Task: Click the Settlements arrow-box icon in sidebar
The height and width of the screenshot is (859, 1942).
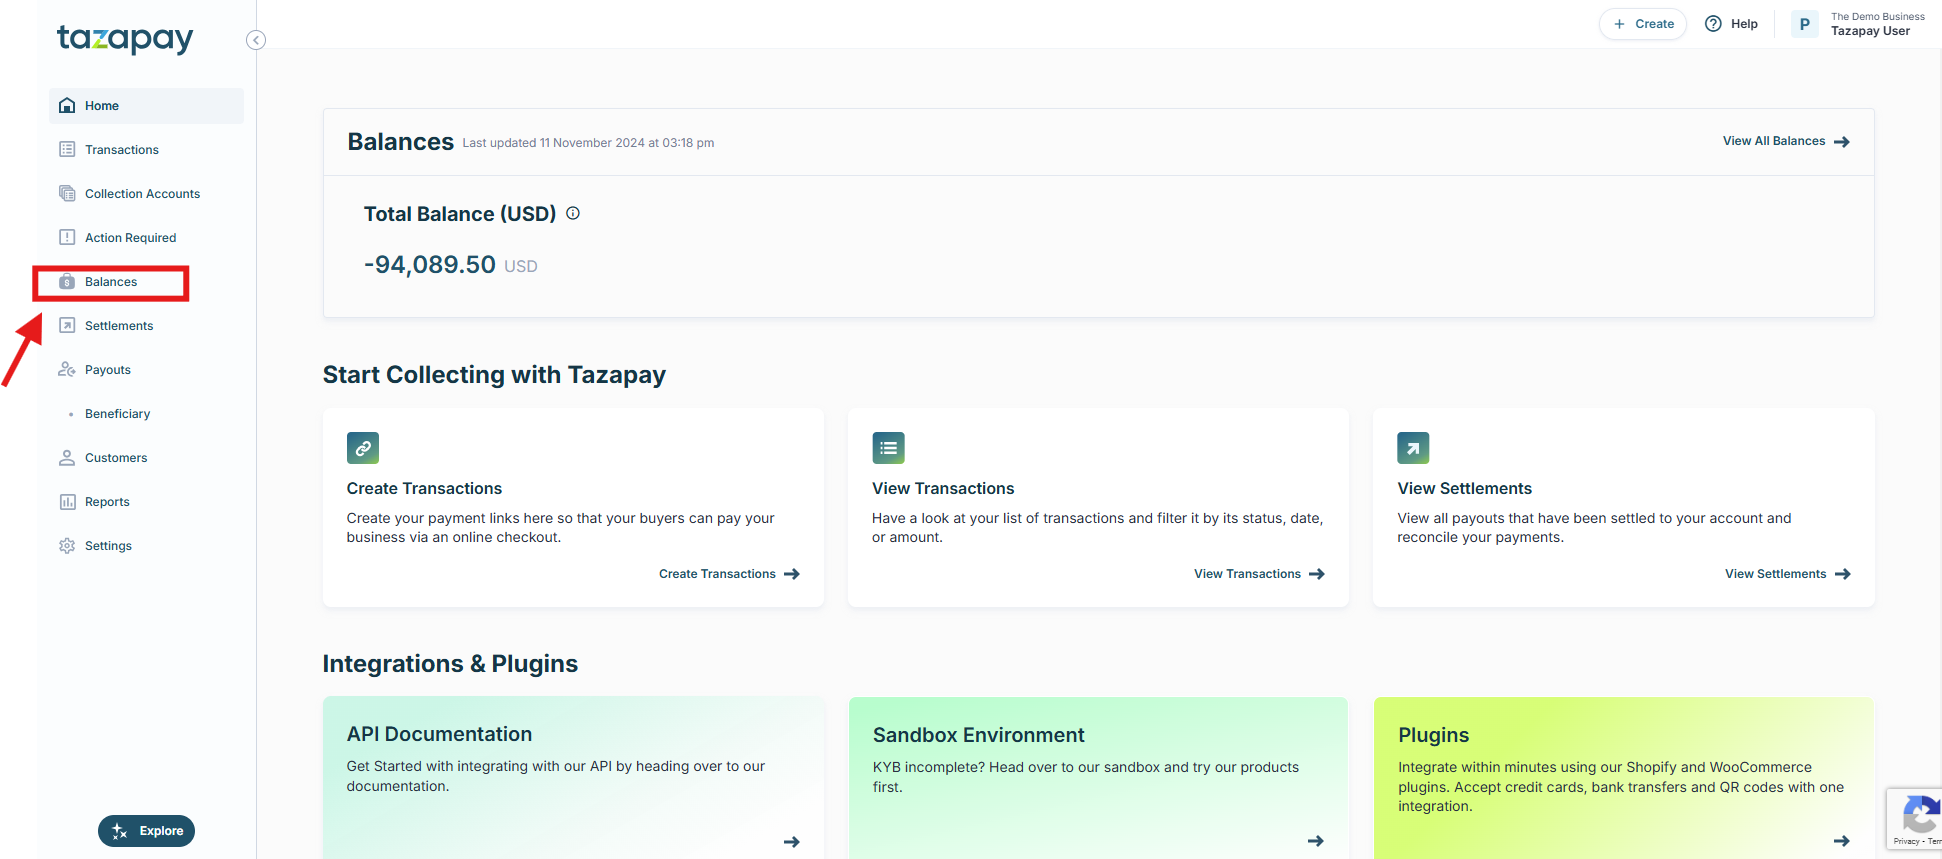Action: pyautogui.click(x=67, y=325)
